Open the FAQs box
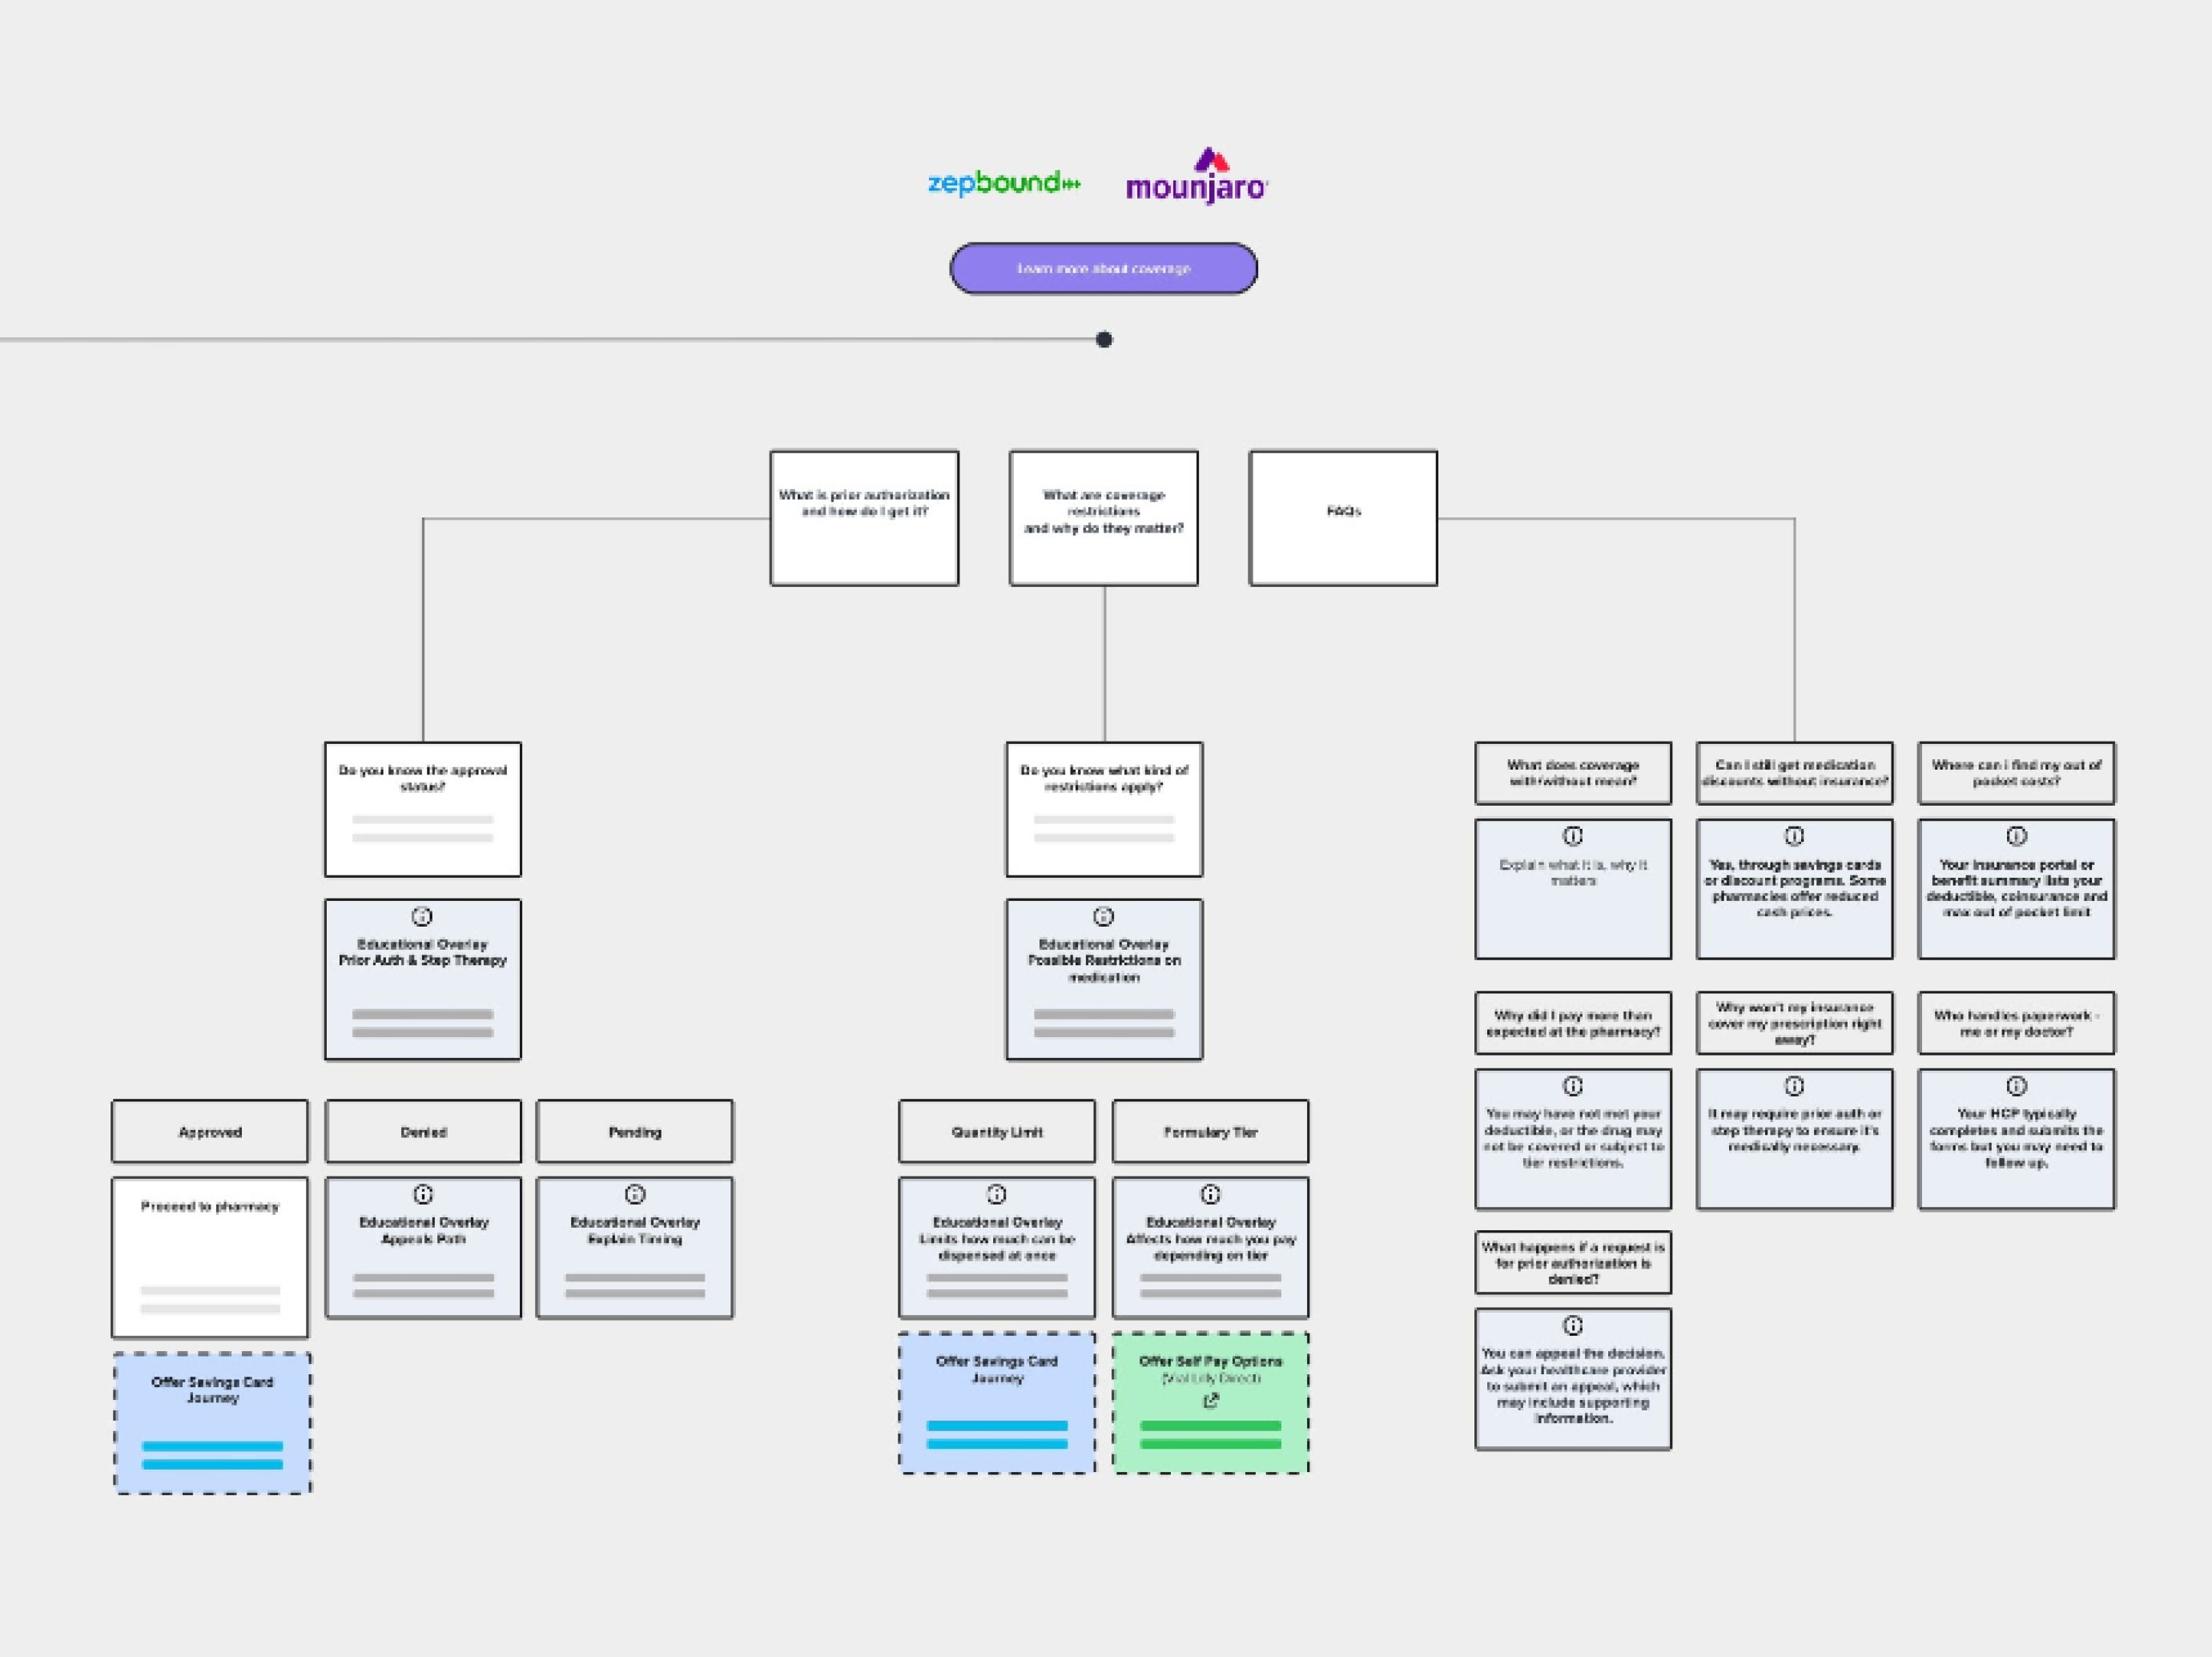 pos(1343,518)
